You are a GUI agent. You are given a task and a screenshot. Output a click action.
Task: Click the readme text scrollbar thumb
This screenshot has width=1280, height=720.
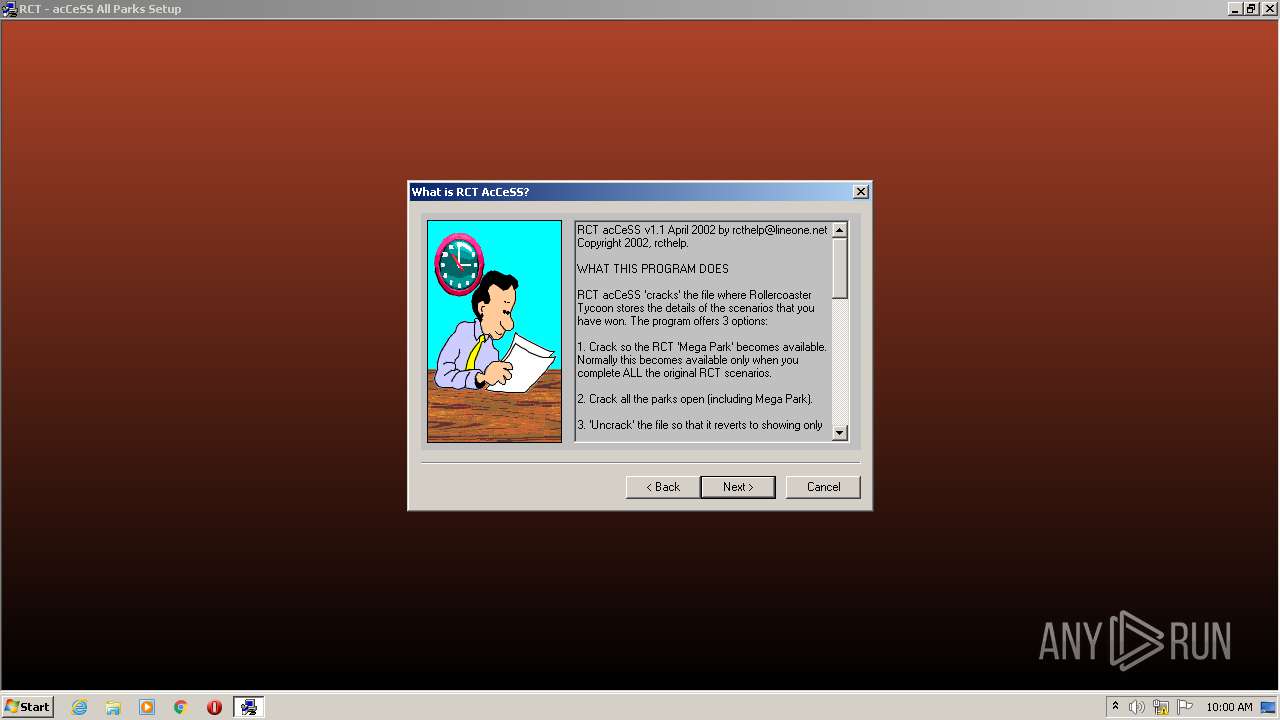point(840,268)
